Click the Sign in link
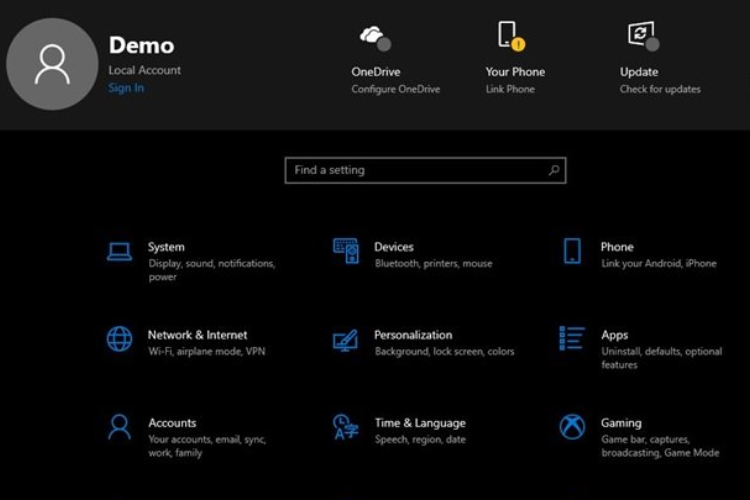Image resolution: width=750 pixels, height=500 pixels. coord(126,88)
